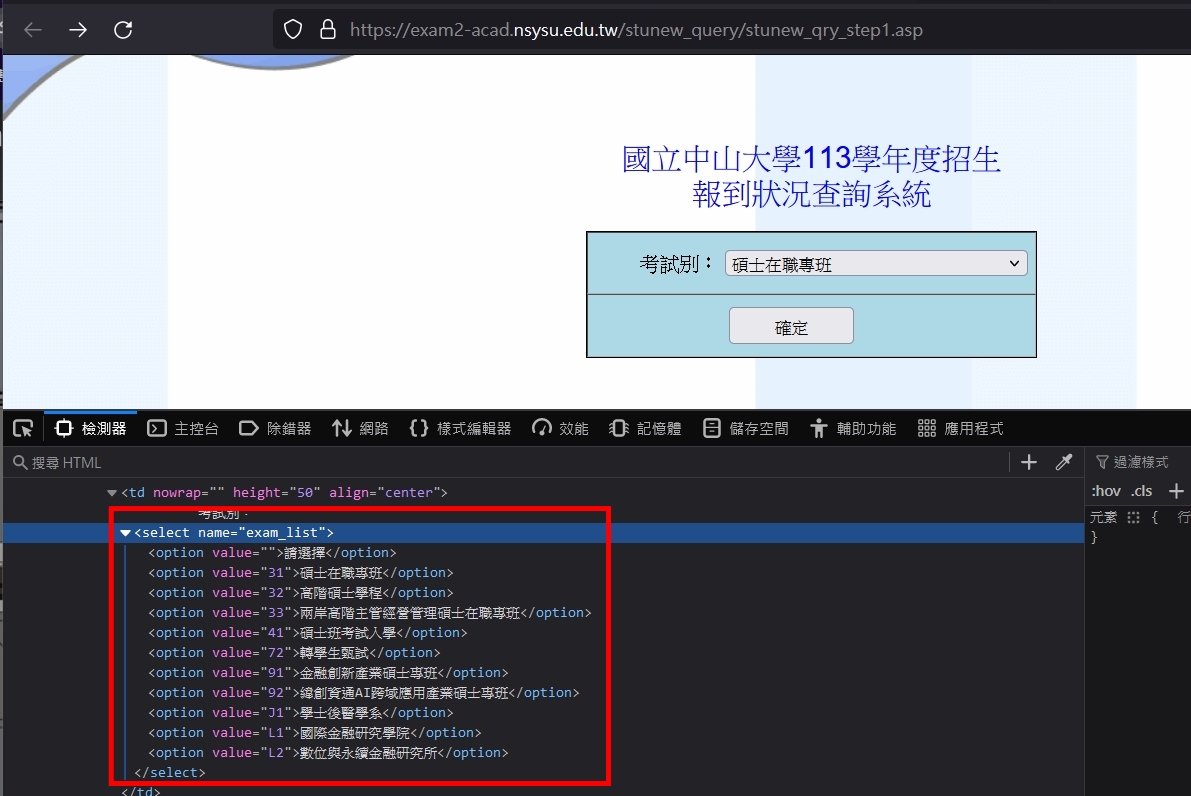
Task: Collapse the select exam_list node
Action: (x=125, y=533)
